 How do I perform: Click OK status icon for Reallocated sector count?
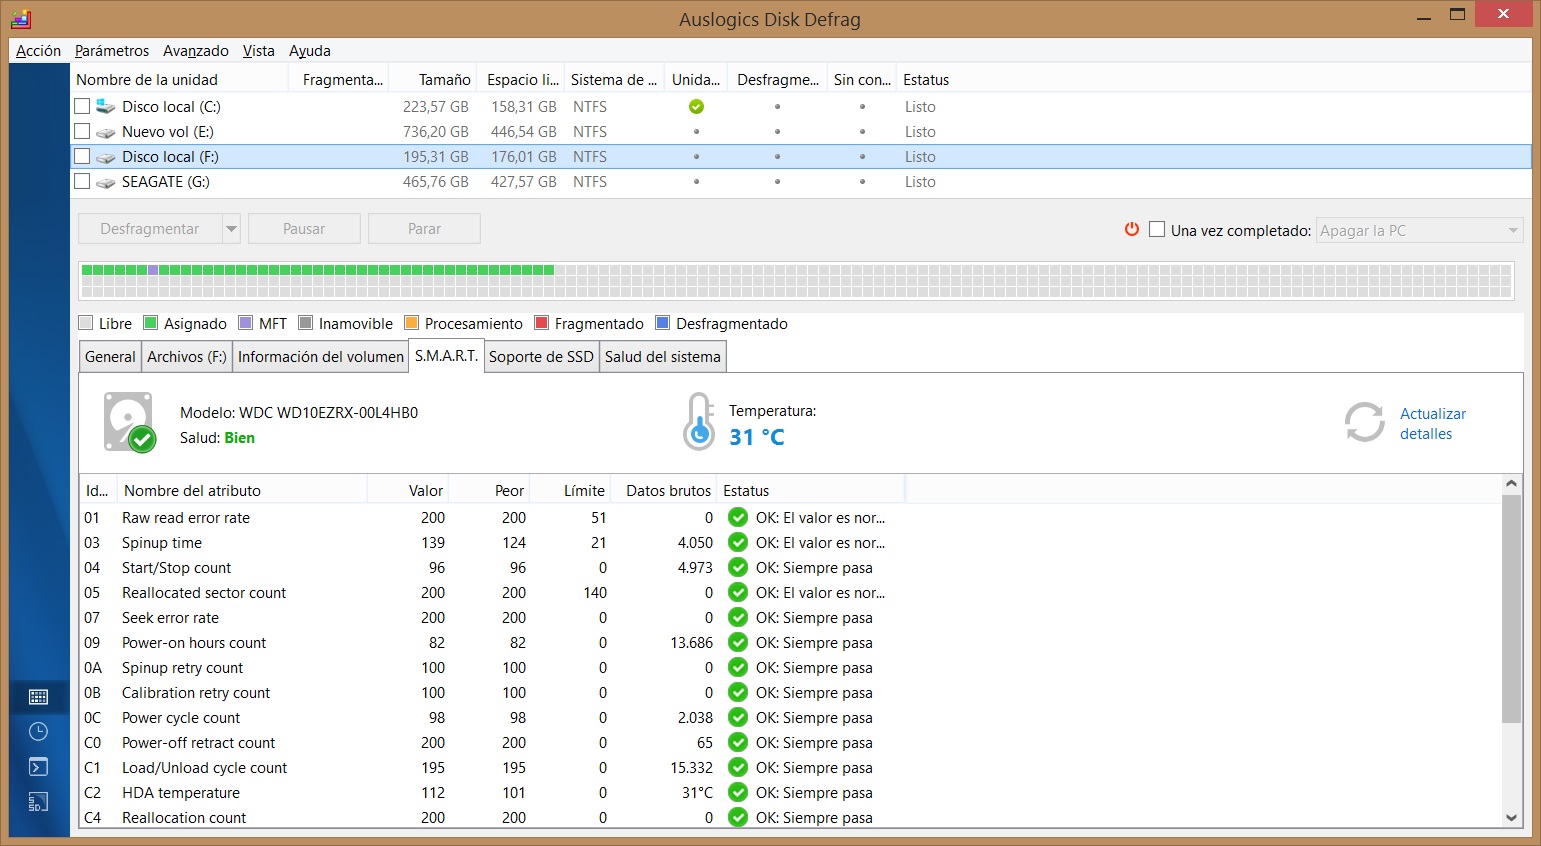[738, 592]
